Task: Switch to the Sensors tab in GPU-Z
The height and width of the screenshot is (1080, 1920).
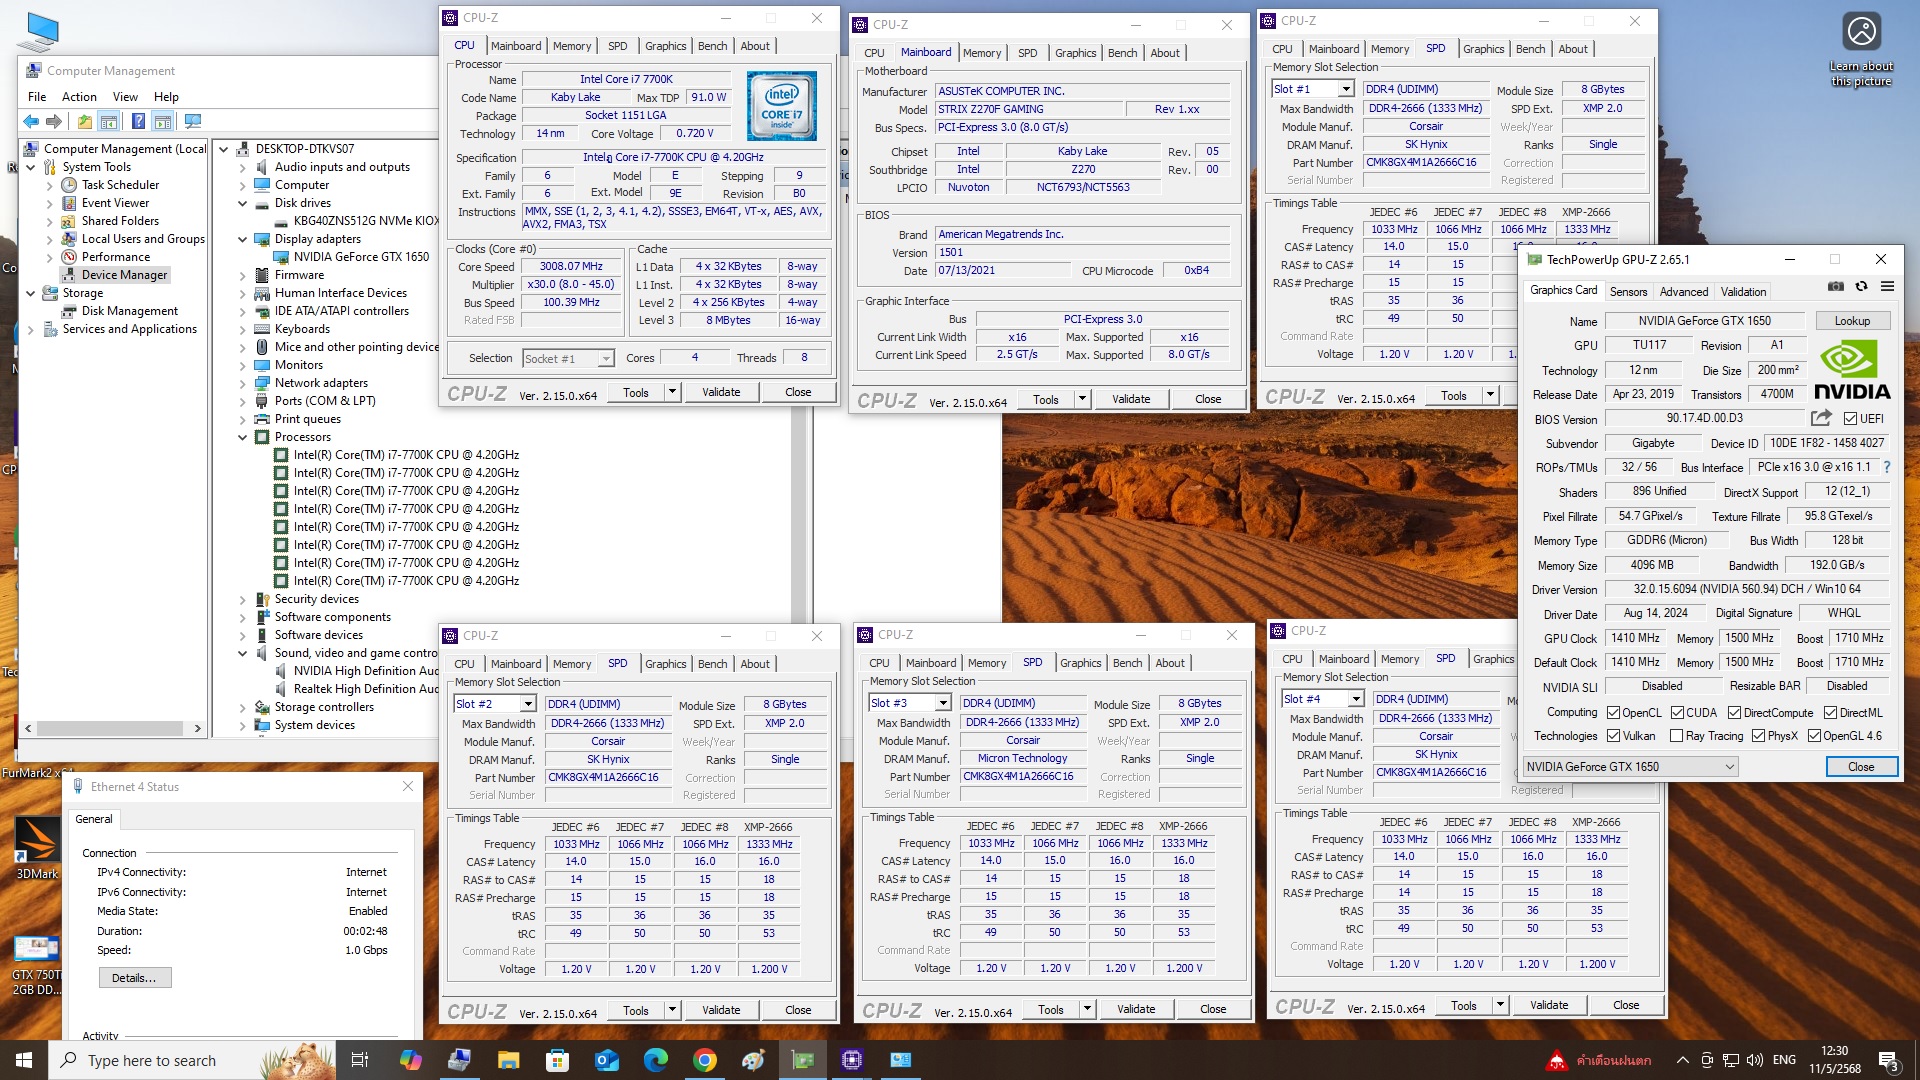Action: pos(1628,292)
